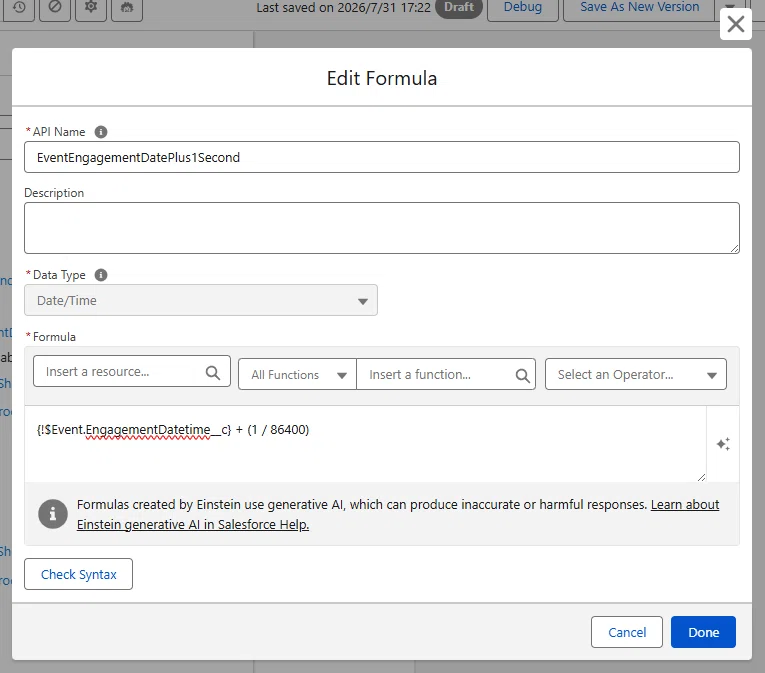
Task: Click the Insert a resource search field
Action: click(x=132, y=371)
